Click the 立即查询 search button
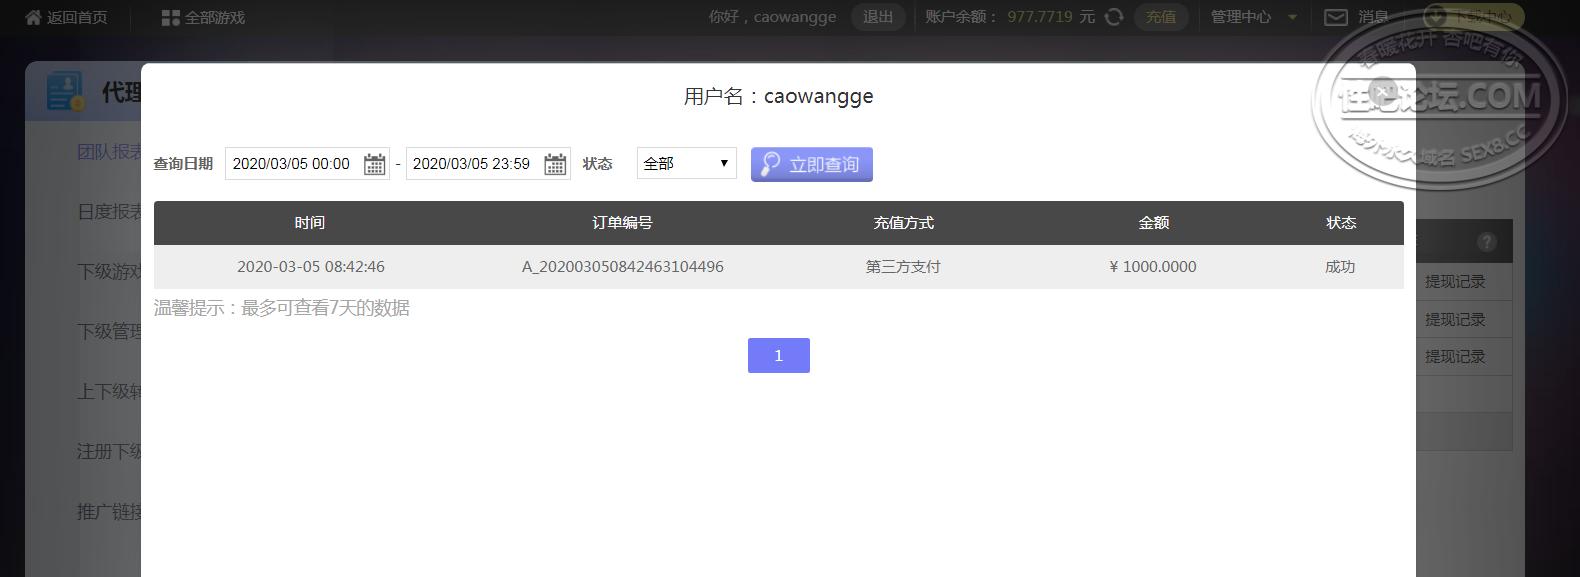Screen dimensions: 1580x577 tap(812, 164)
